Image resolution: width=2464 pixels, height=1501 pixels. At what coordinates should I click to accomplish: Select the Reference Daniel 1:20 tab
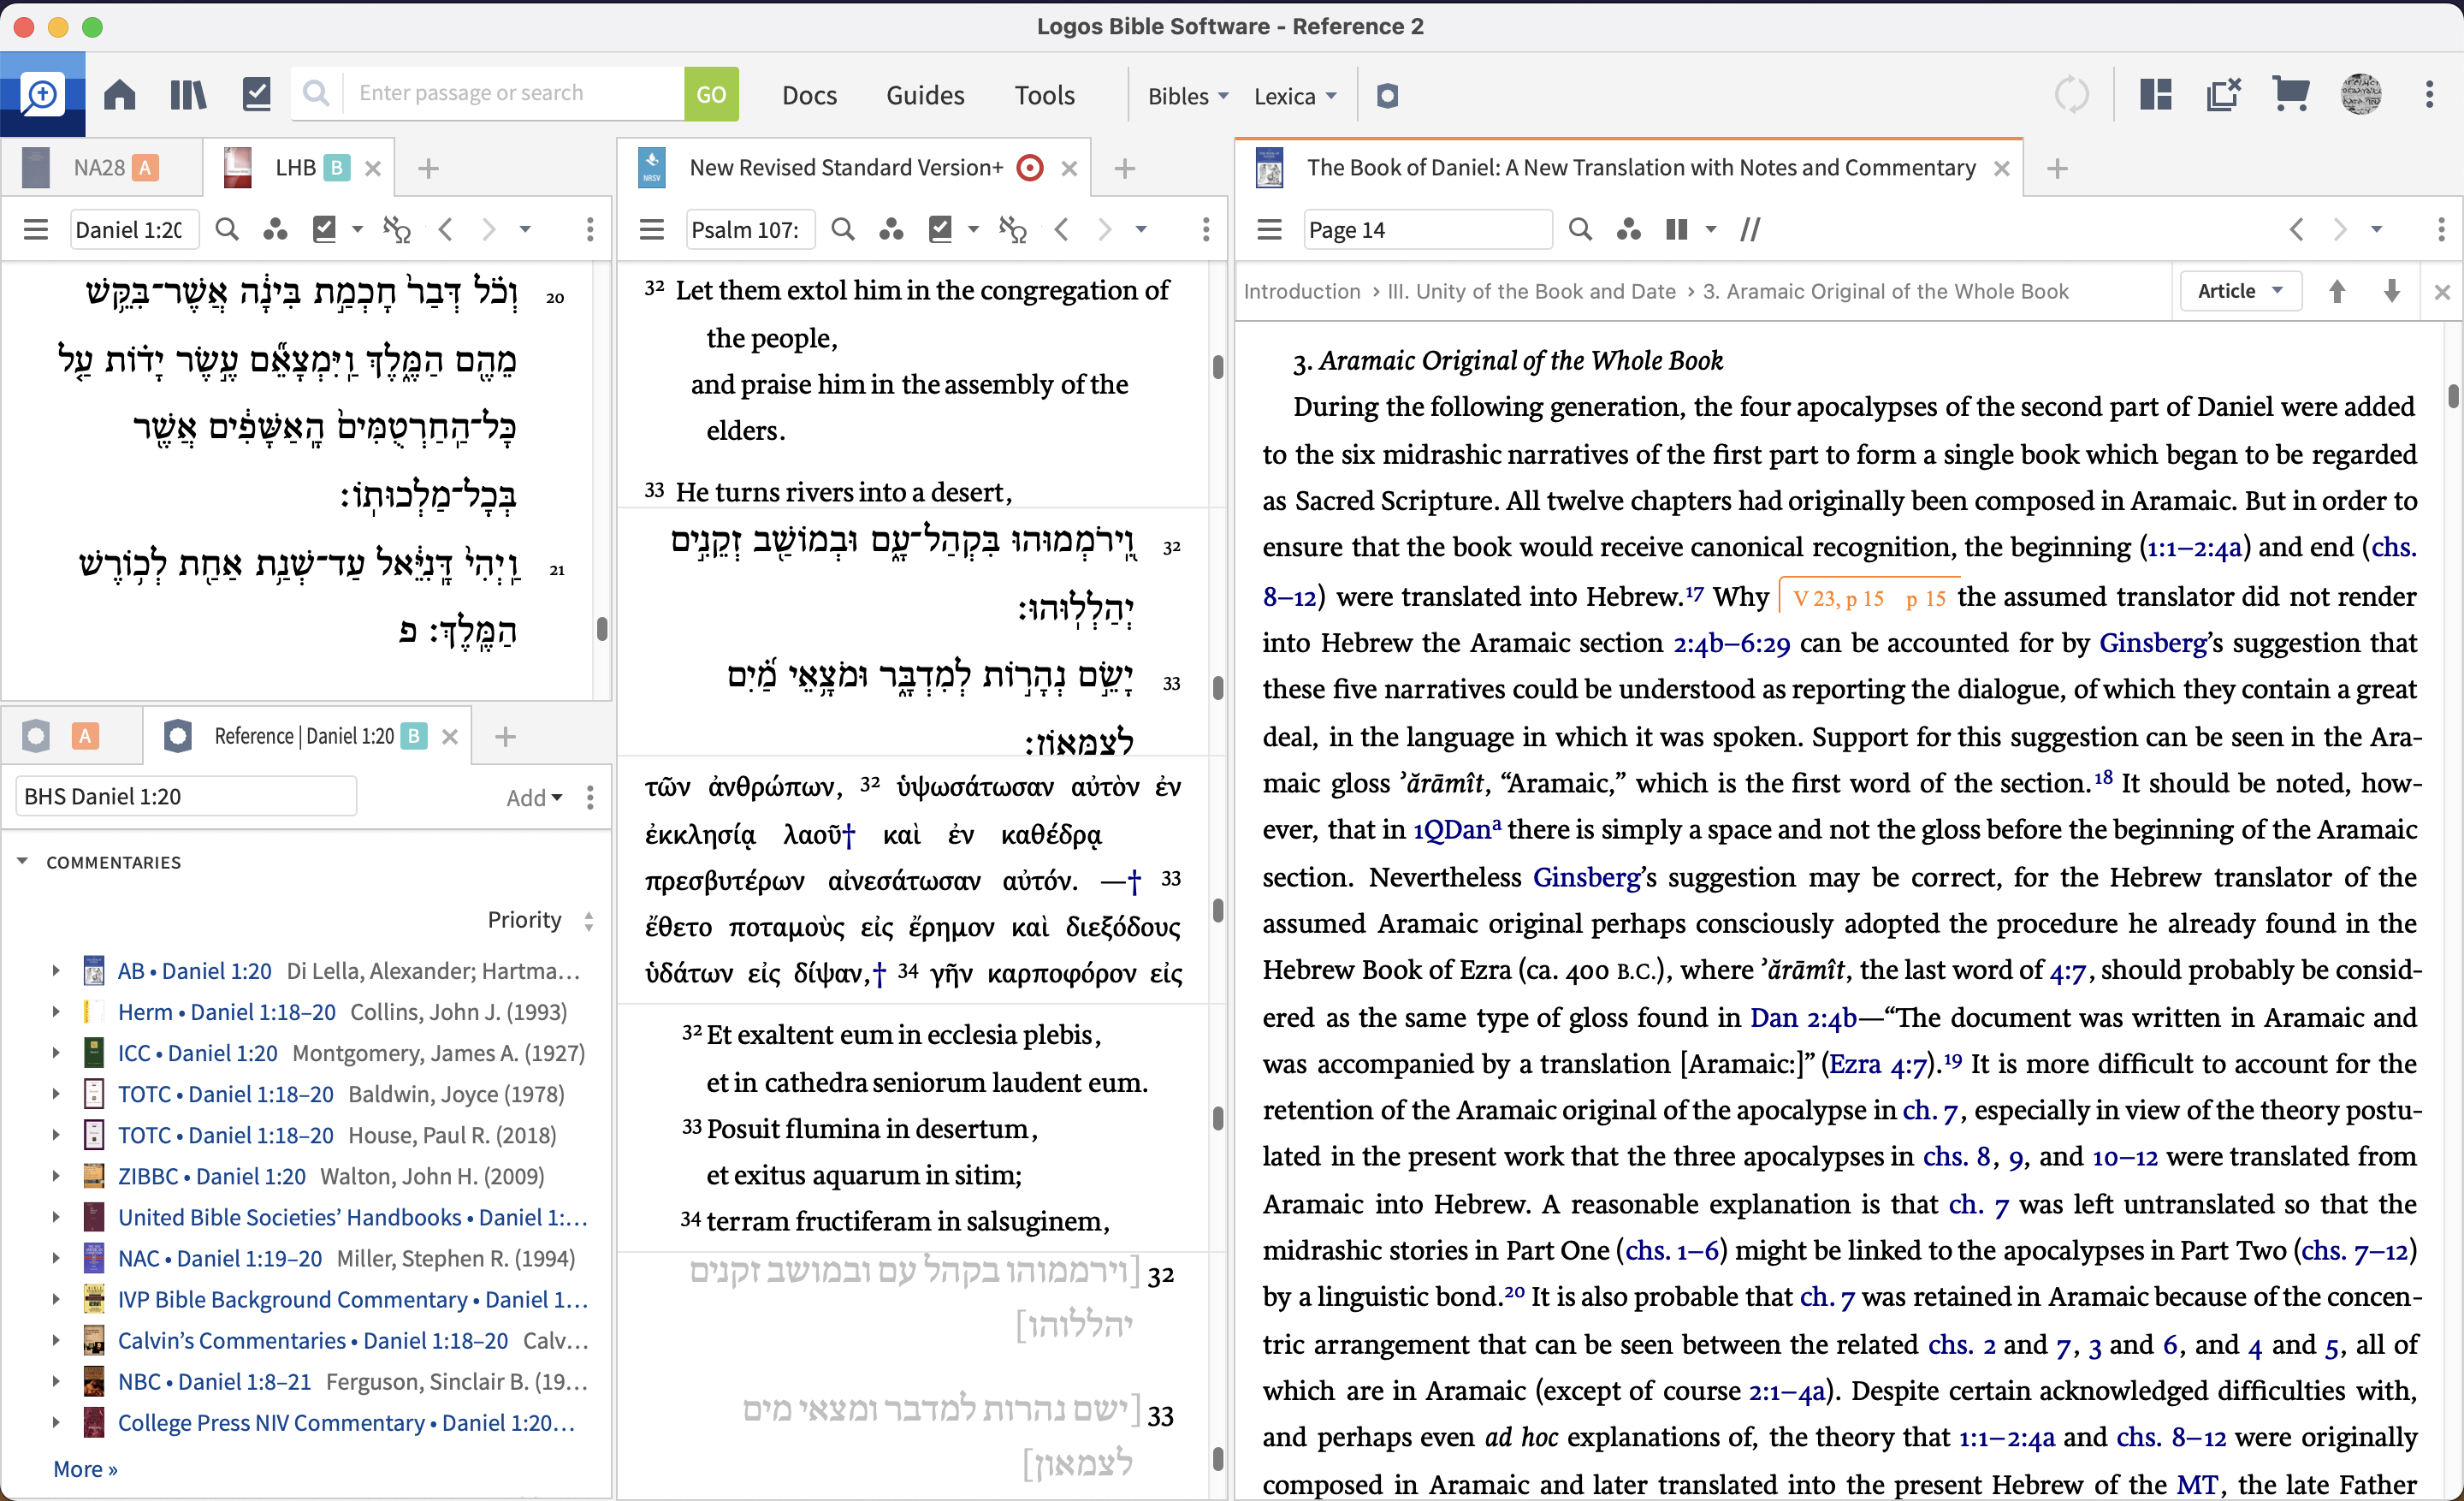click(x=304, y=736)
